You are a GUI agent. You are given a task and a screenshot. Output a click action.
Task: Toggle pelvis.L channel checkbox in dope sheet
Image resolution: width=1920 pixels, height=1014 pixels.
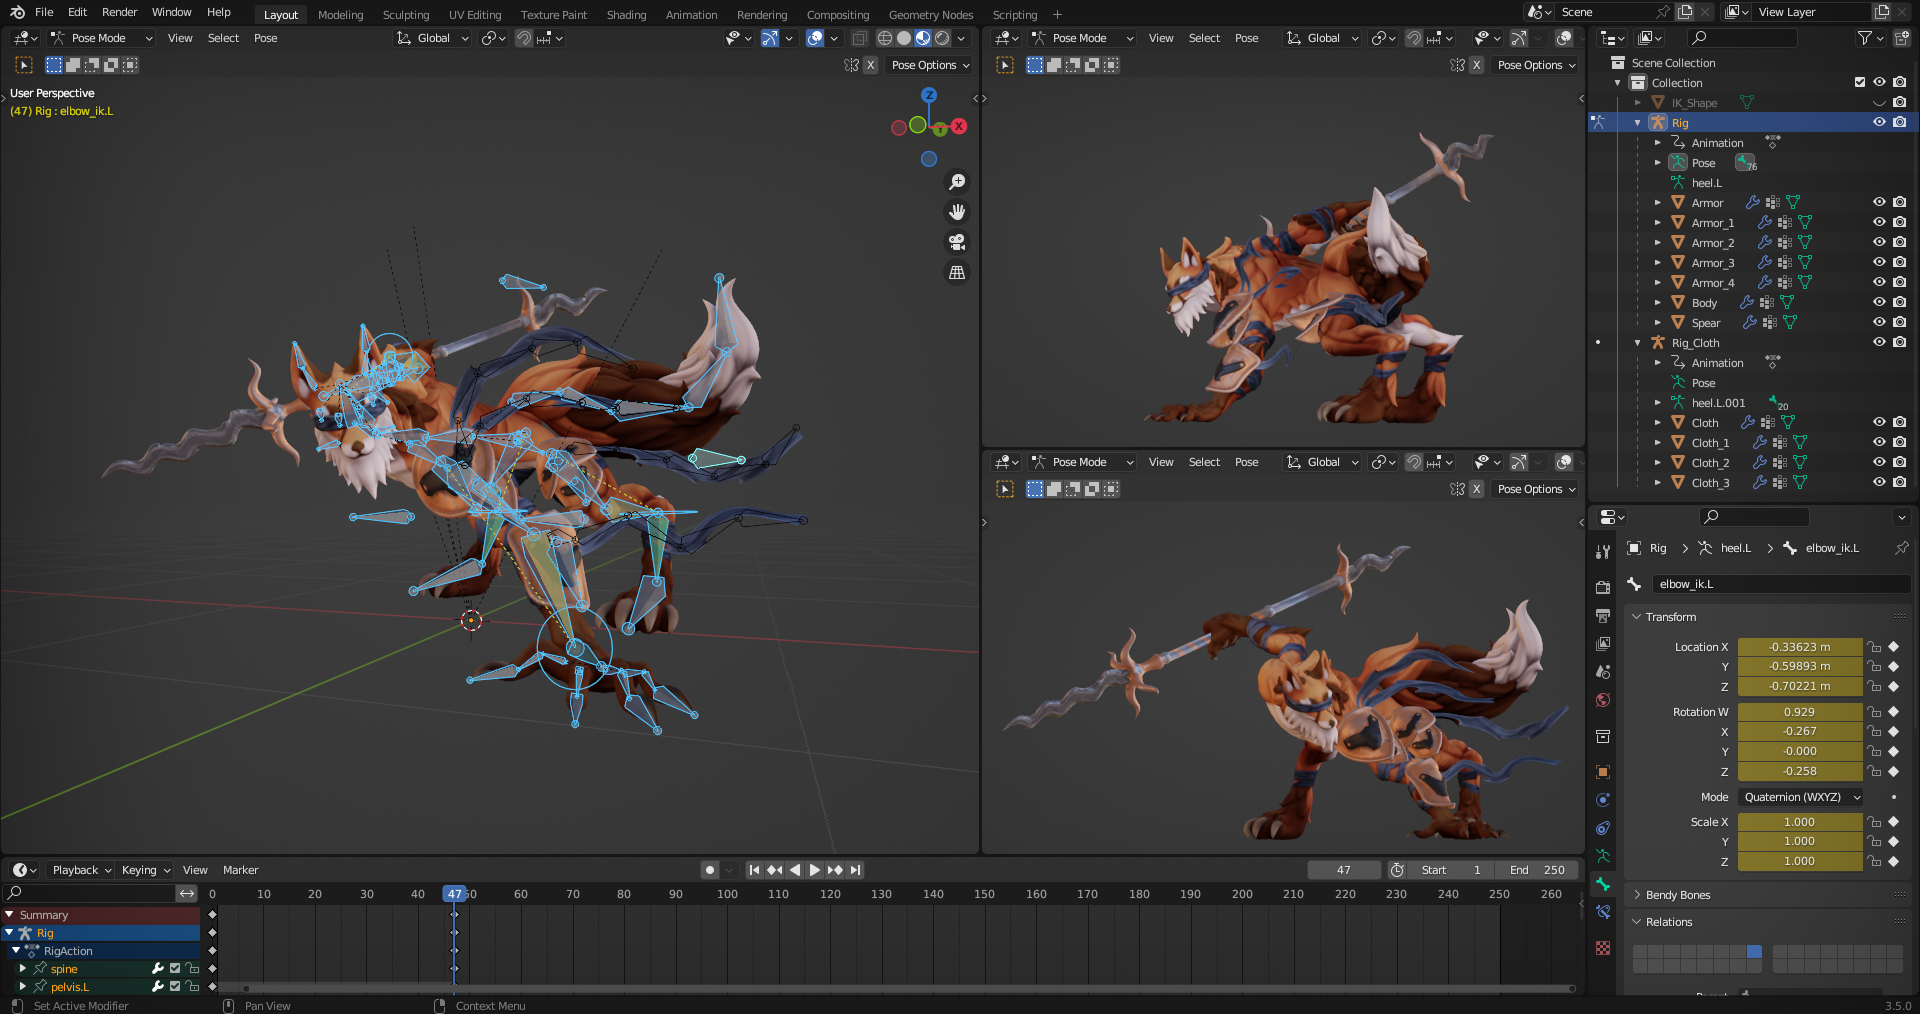tap(175, 987)
